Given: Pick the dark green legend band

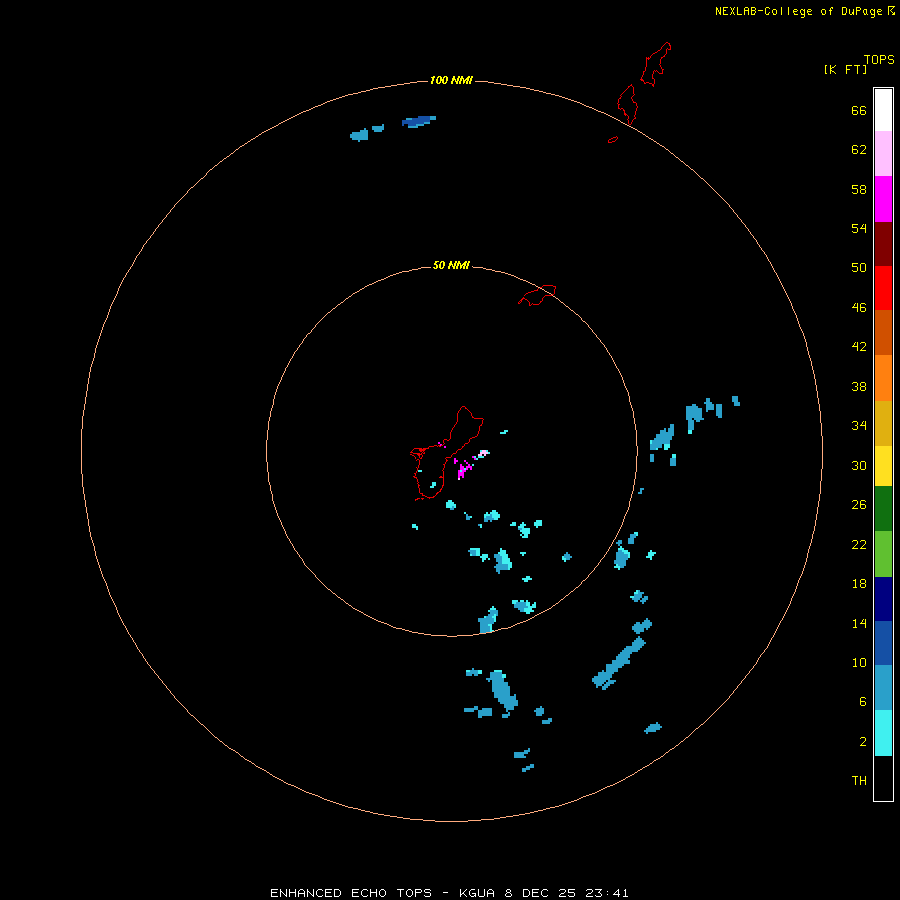Looking at the screenshot, I should coord(883,509).
